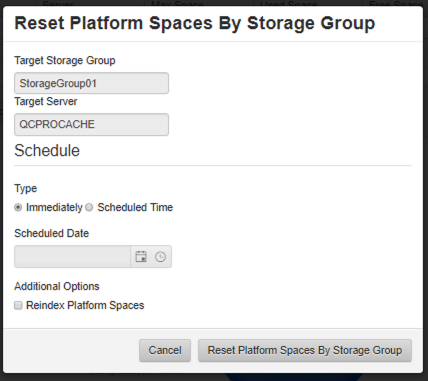Click the 'Scheduled Date' label
Screen dimensions: 428x381
click(x=52, y=233)
